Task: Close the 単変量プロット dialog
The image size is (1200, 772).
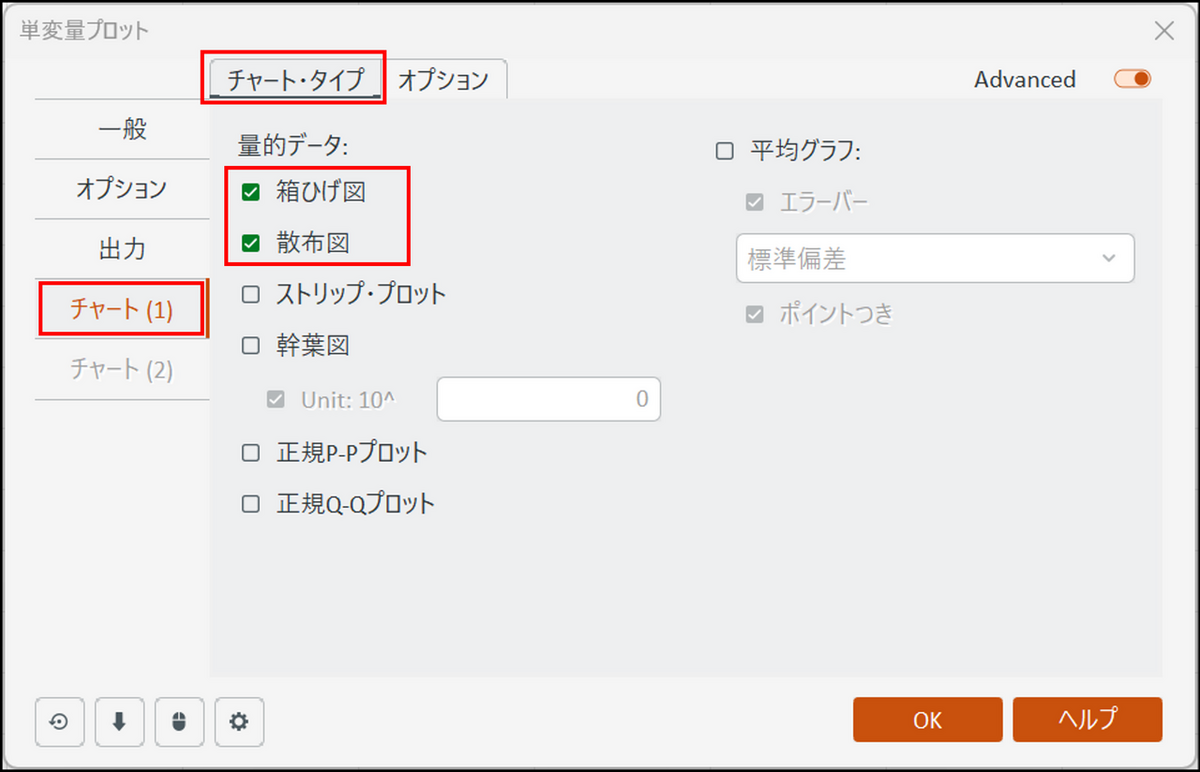Action: [1164, 30]
